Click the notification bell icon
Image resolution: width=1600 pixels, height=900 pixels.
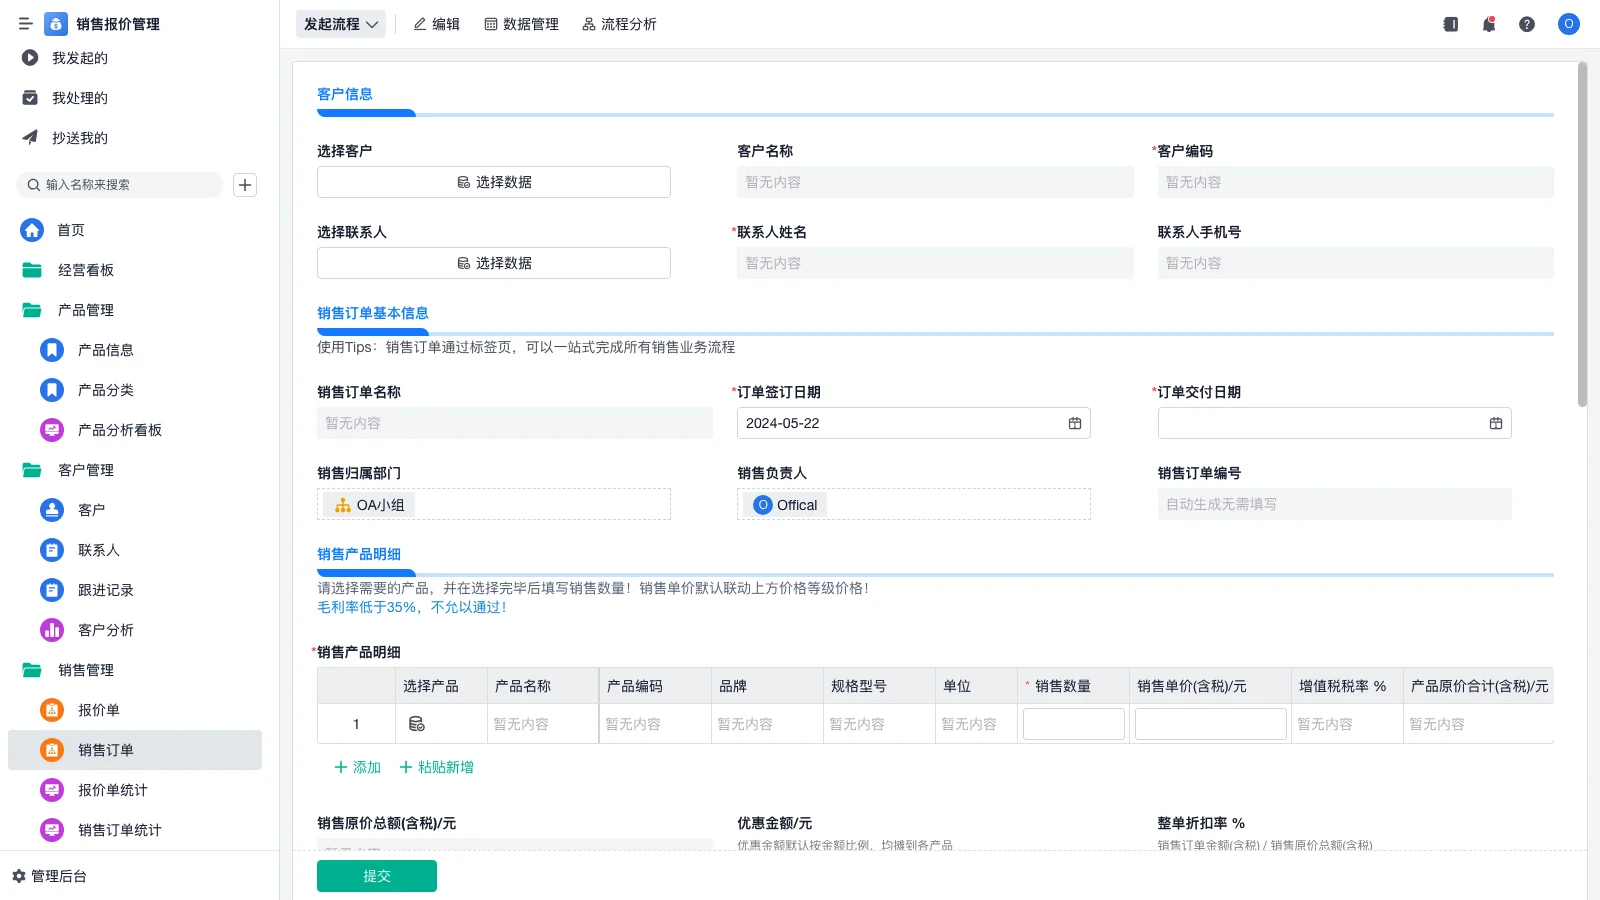pos(1488,24)
